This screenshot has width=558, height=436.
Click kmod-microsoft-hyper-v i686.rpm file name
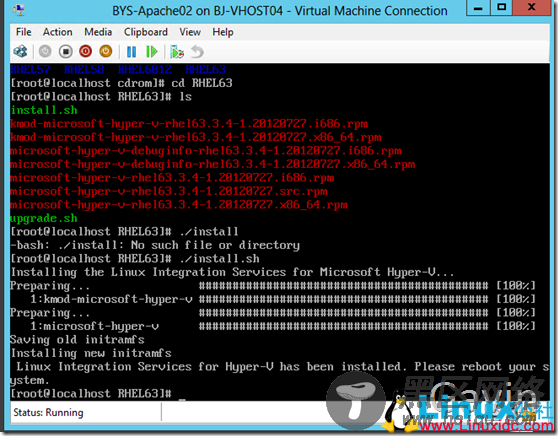(189, 124)
